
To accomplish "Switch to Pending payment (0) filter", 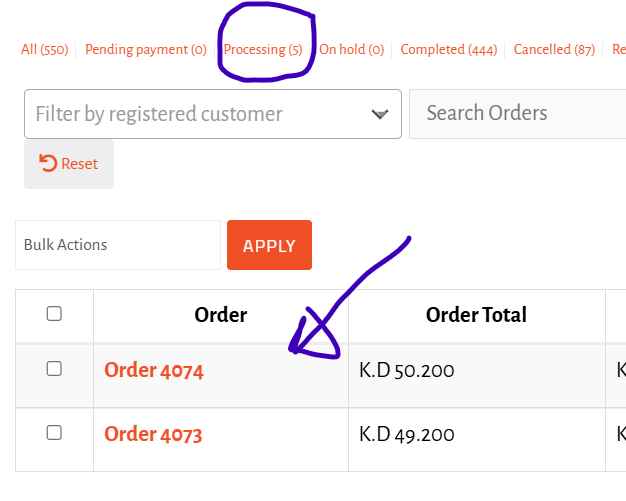I will (x=146, y=50).
